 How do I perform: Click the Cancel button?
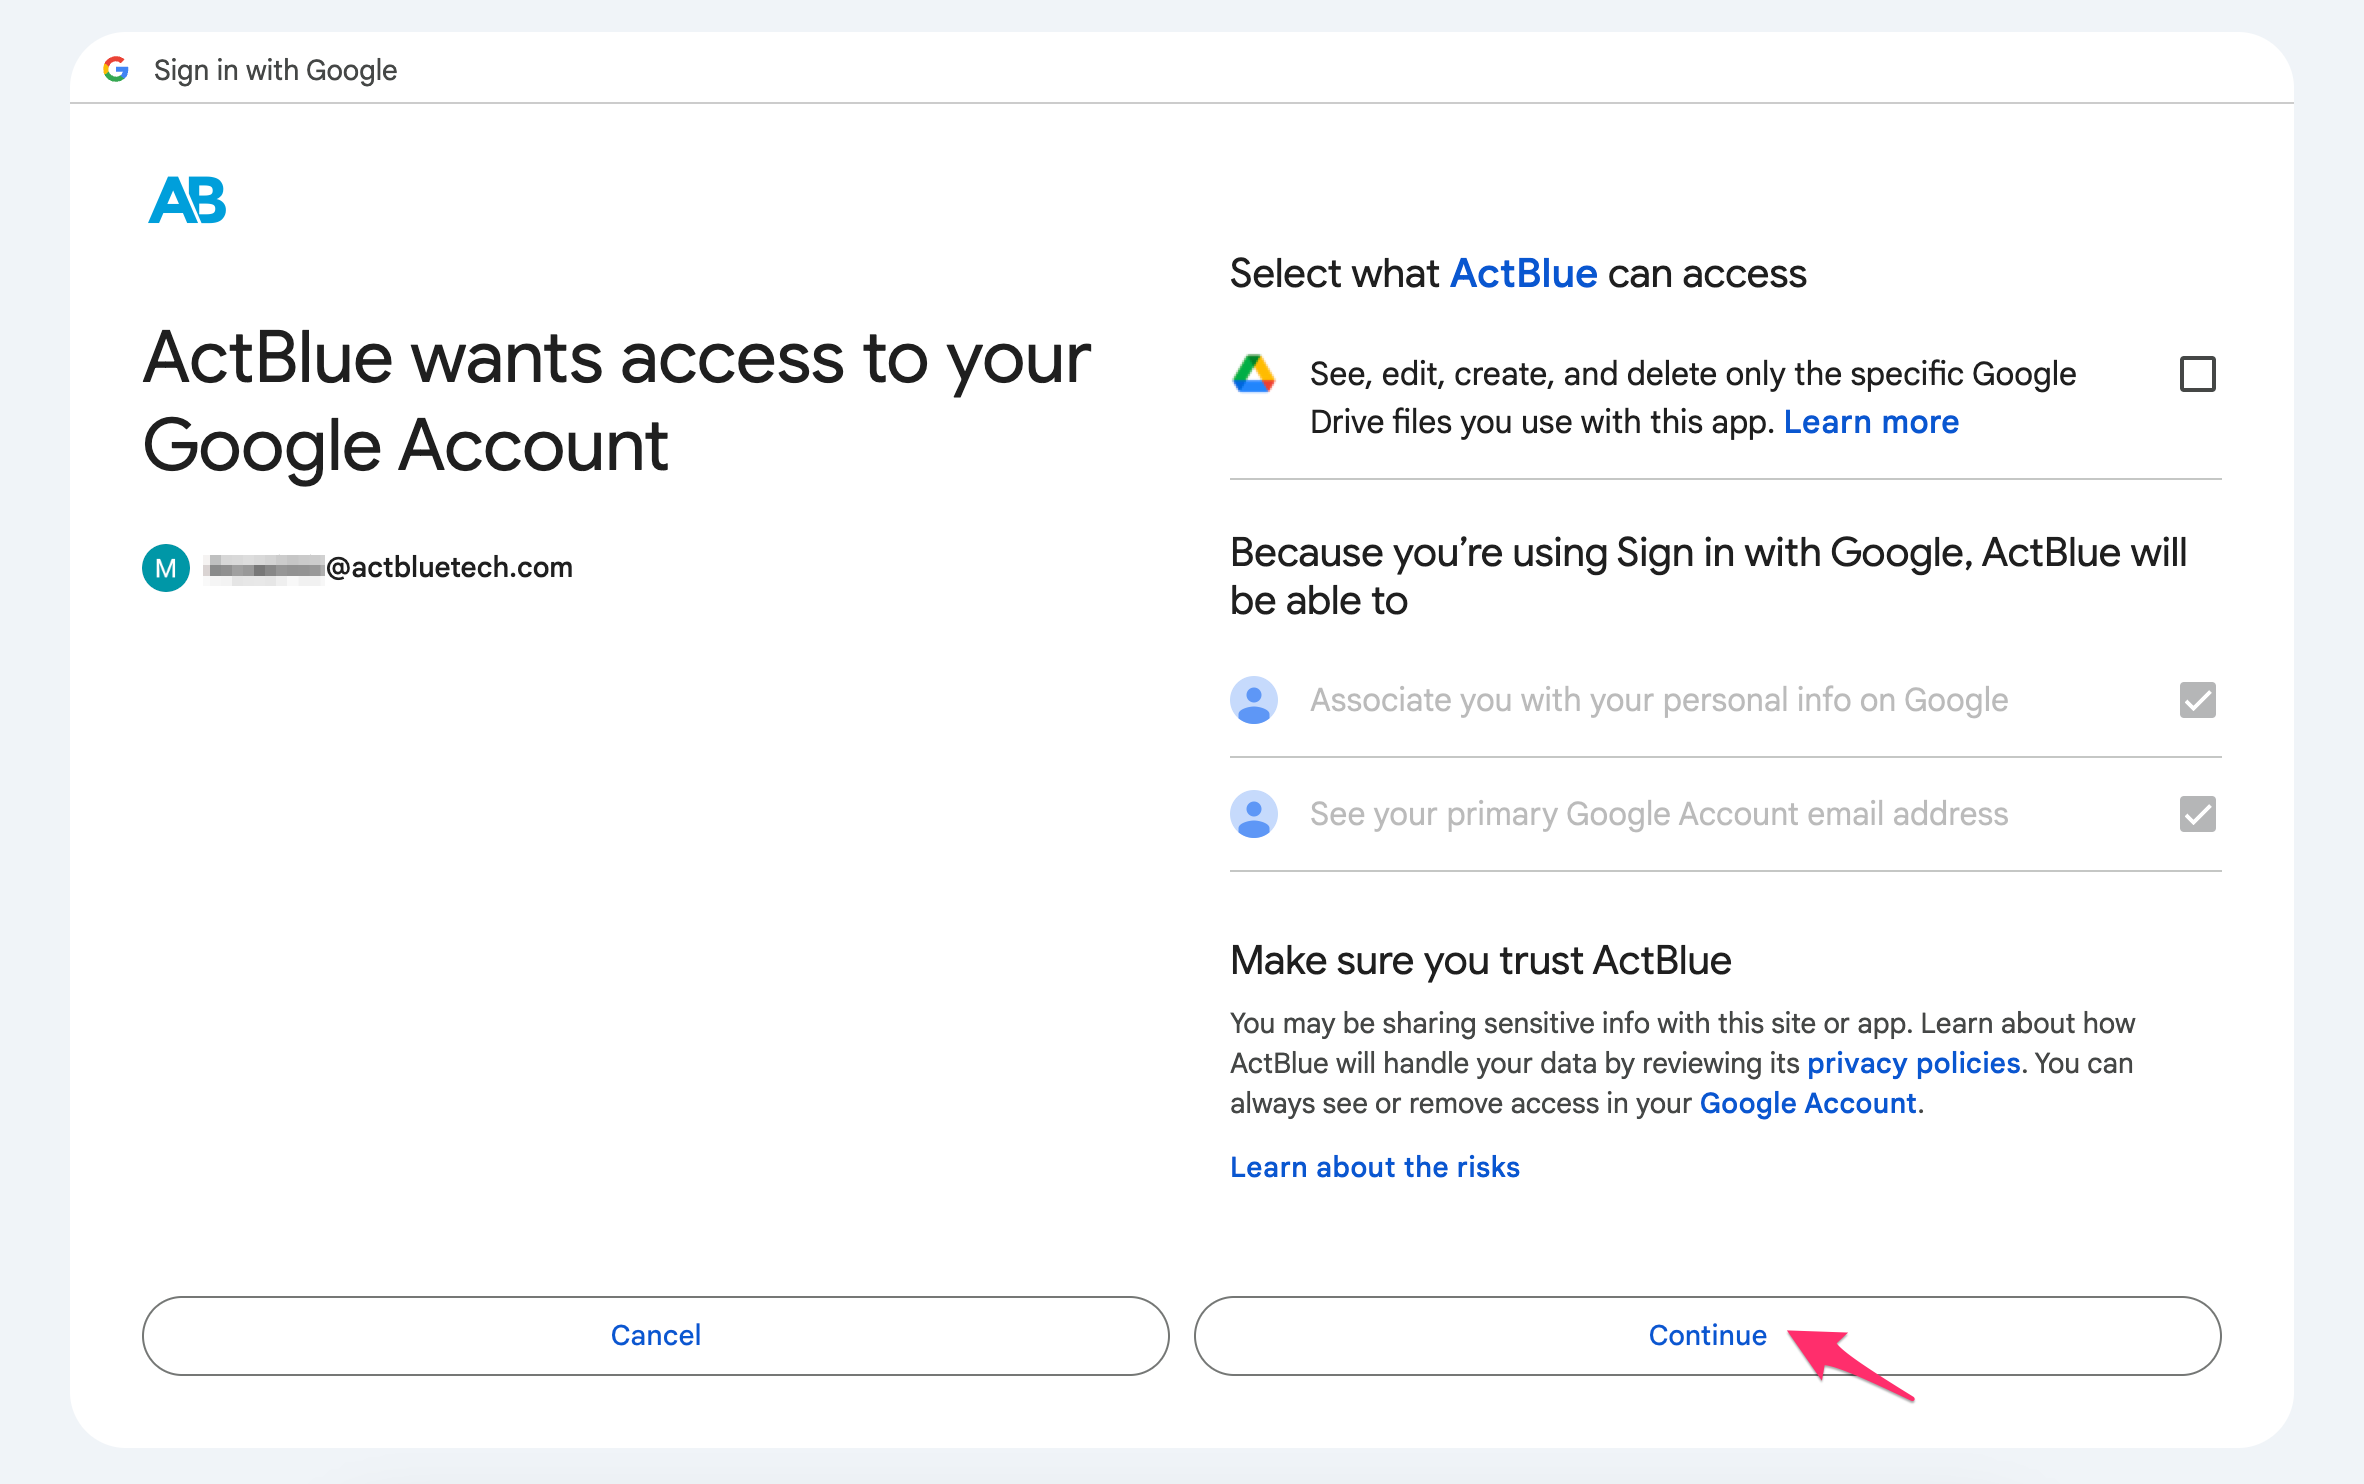[655, 1334]
